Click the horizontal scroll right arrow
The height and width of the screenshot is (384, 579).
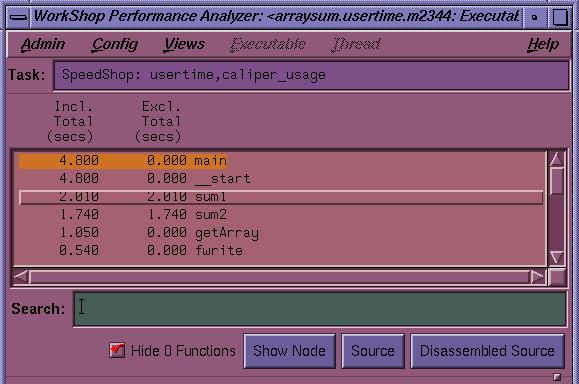(x=537, y=277)
